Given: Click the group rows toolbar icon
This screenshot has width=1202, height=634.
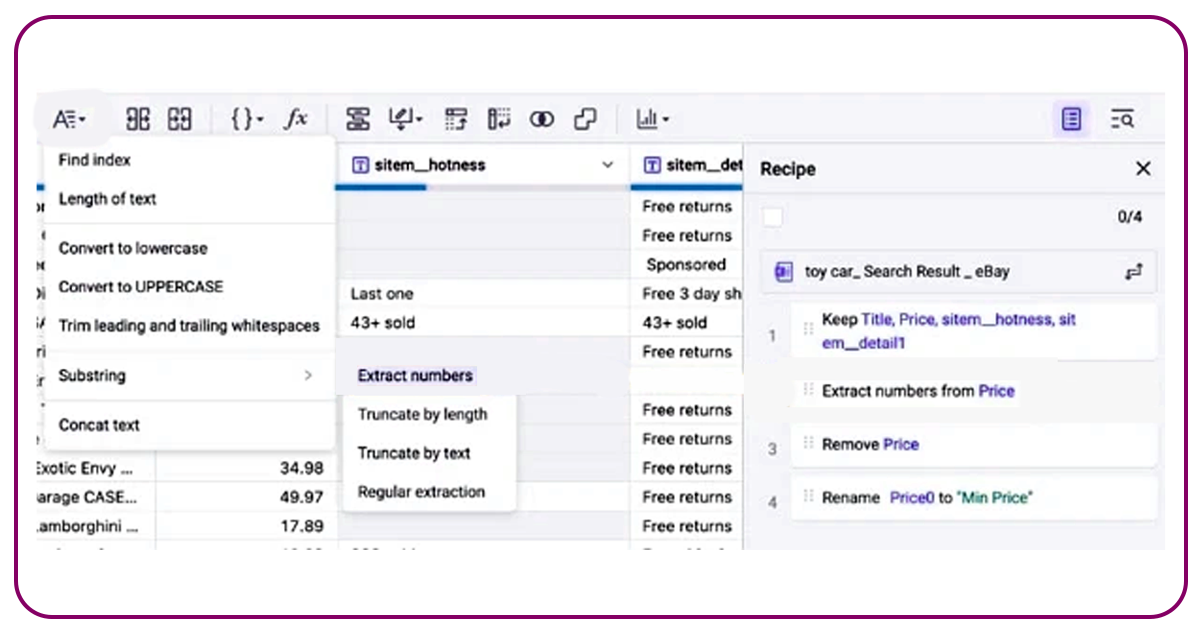Looking at the screenshot, I should coord(358,120).
